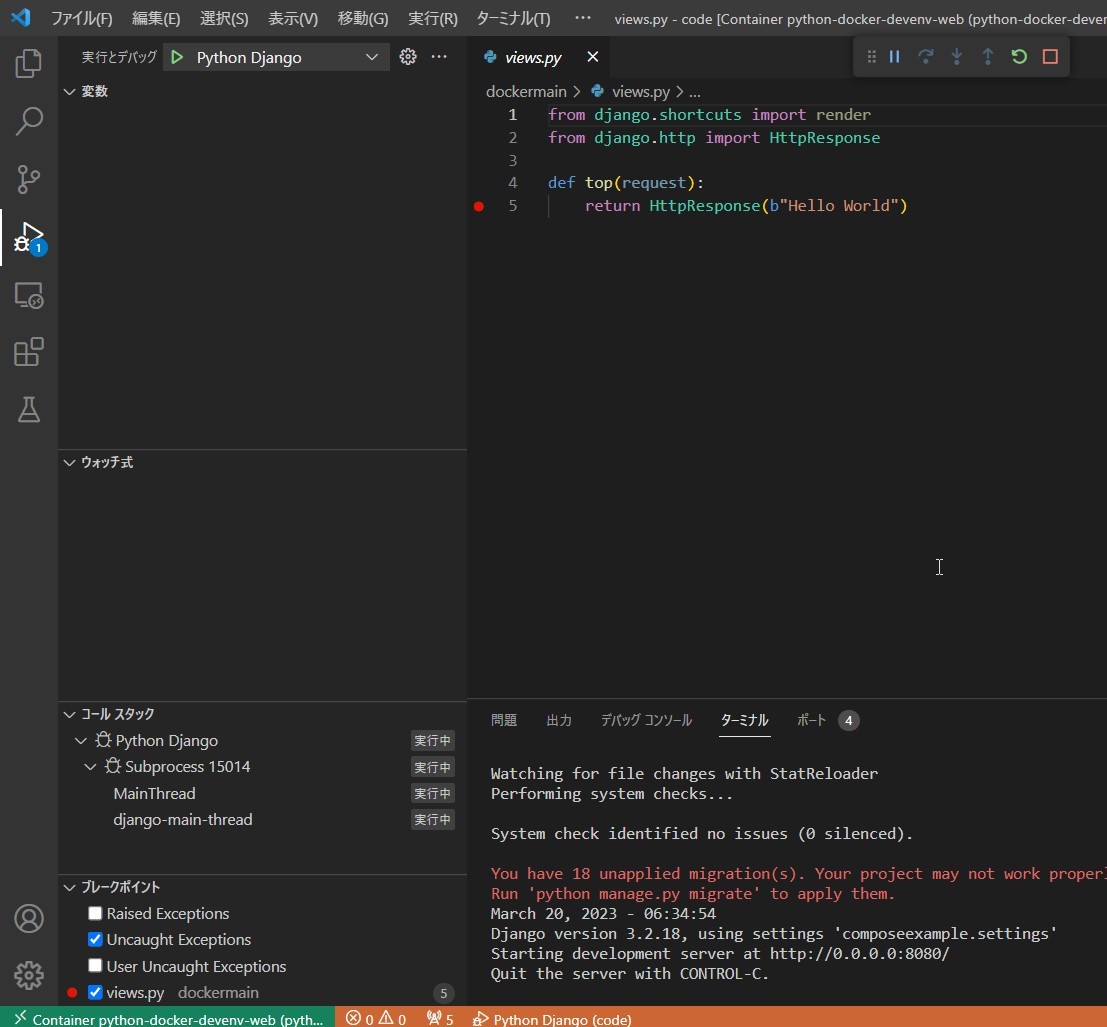Image resolution: width=1107 pixels, height=1027 pixels.
Task: Restart the Python Django debug session
Action: pyautogui.click(x=1019, y=56)
